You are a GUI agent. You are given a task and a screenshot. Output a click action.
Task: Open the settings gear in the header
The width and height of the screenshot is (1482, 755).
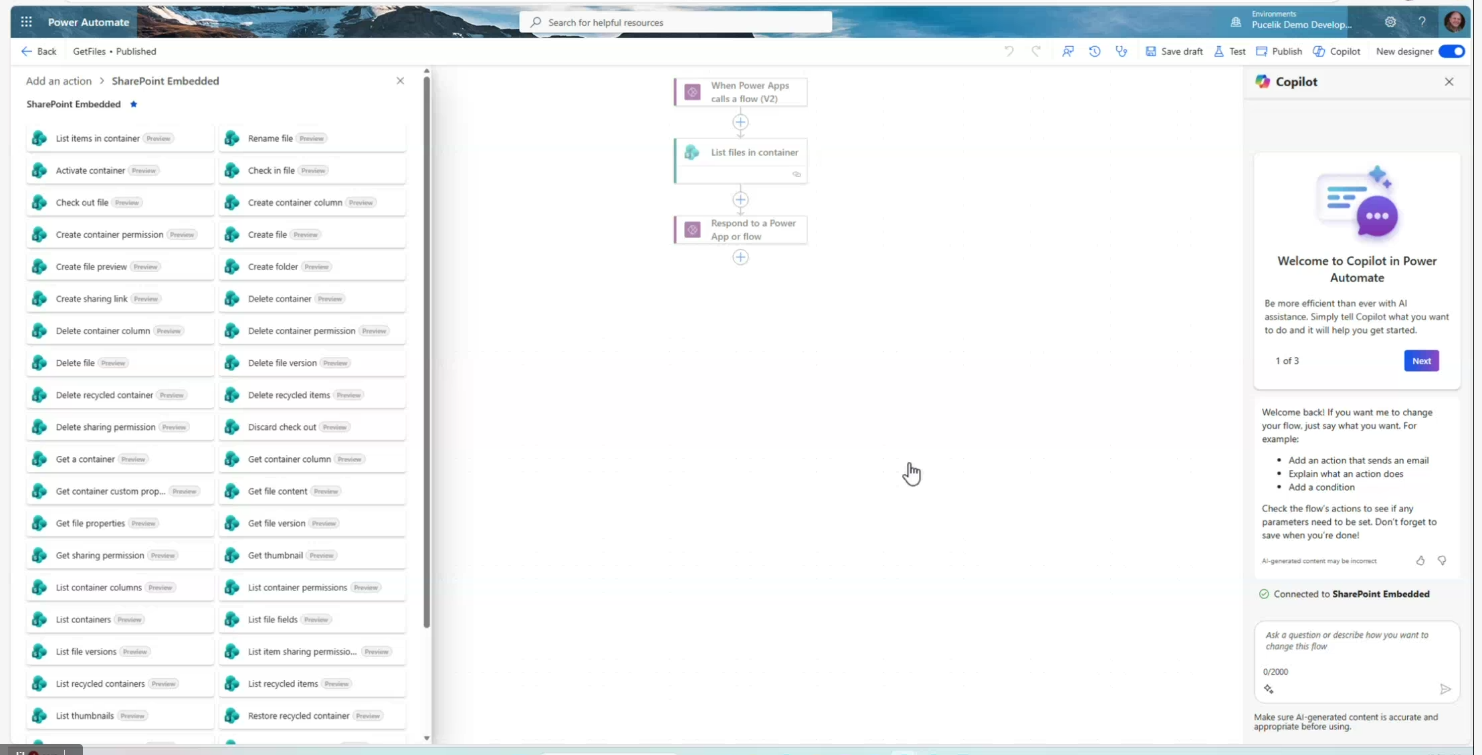pos(1390,22)
